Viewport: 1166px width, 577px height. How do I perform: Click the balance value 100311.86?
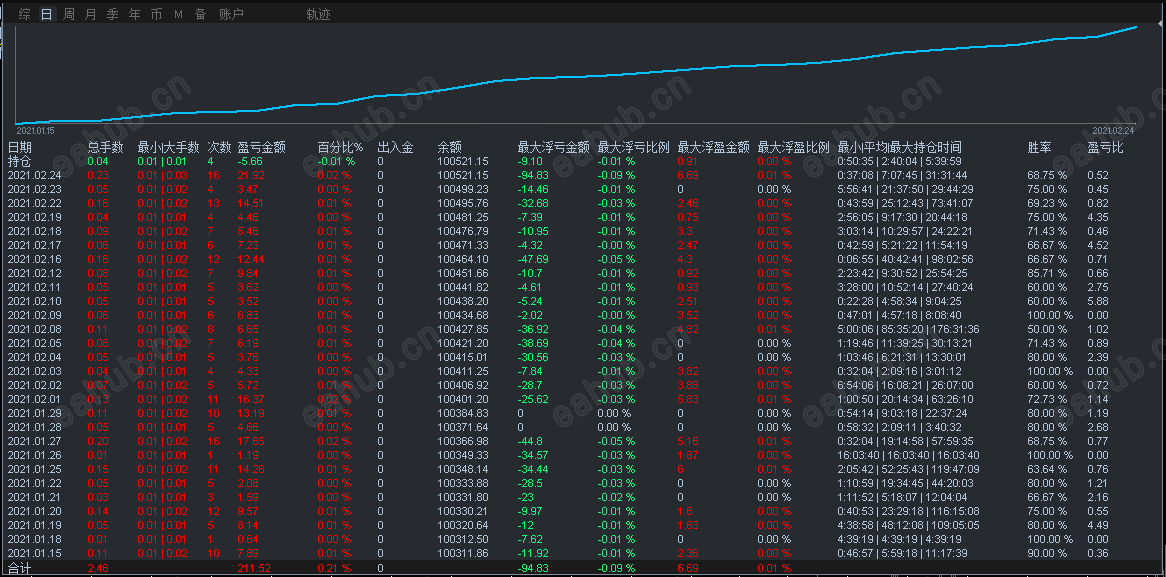pos(463,553)
